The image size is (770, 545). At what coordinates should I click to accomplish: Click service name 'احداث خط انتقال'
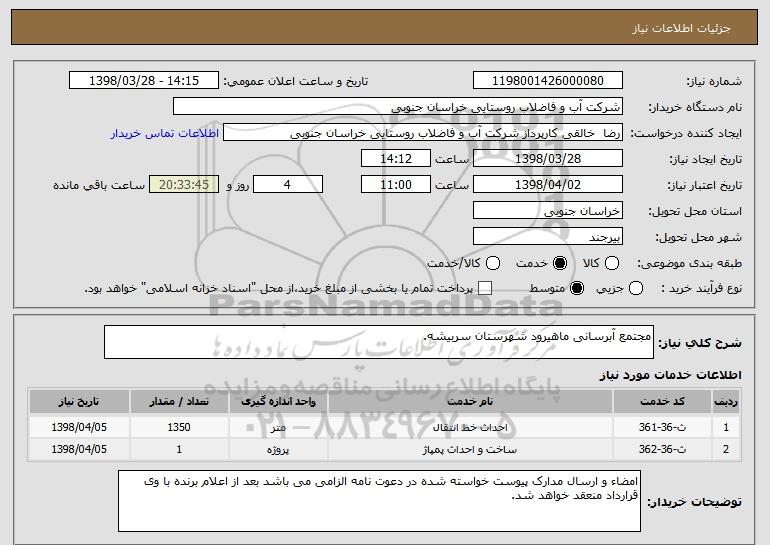470,427
